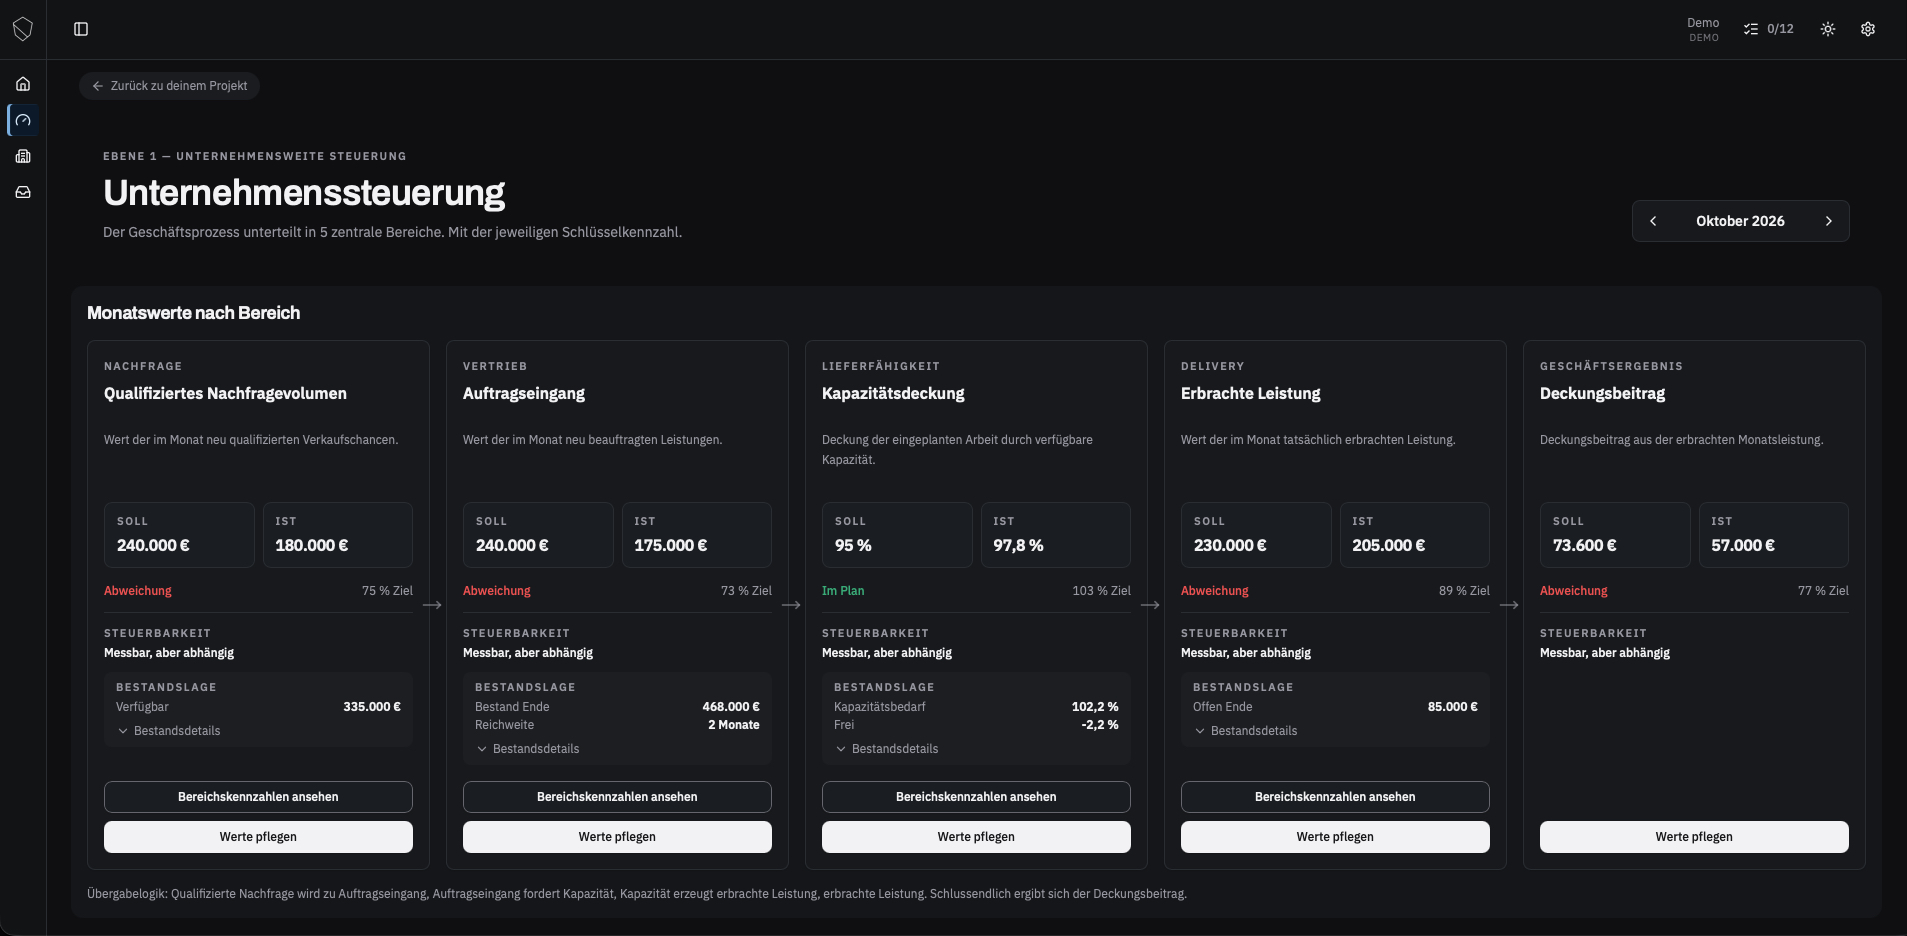This screenshot has width=1907, height=936.
Task: Open the inbox icon in sidebar
Action: coord(23,192)
